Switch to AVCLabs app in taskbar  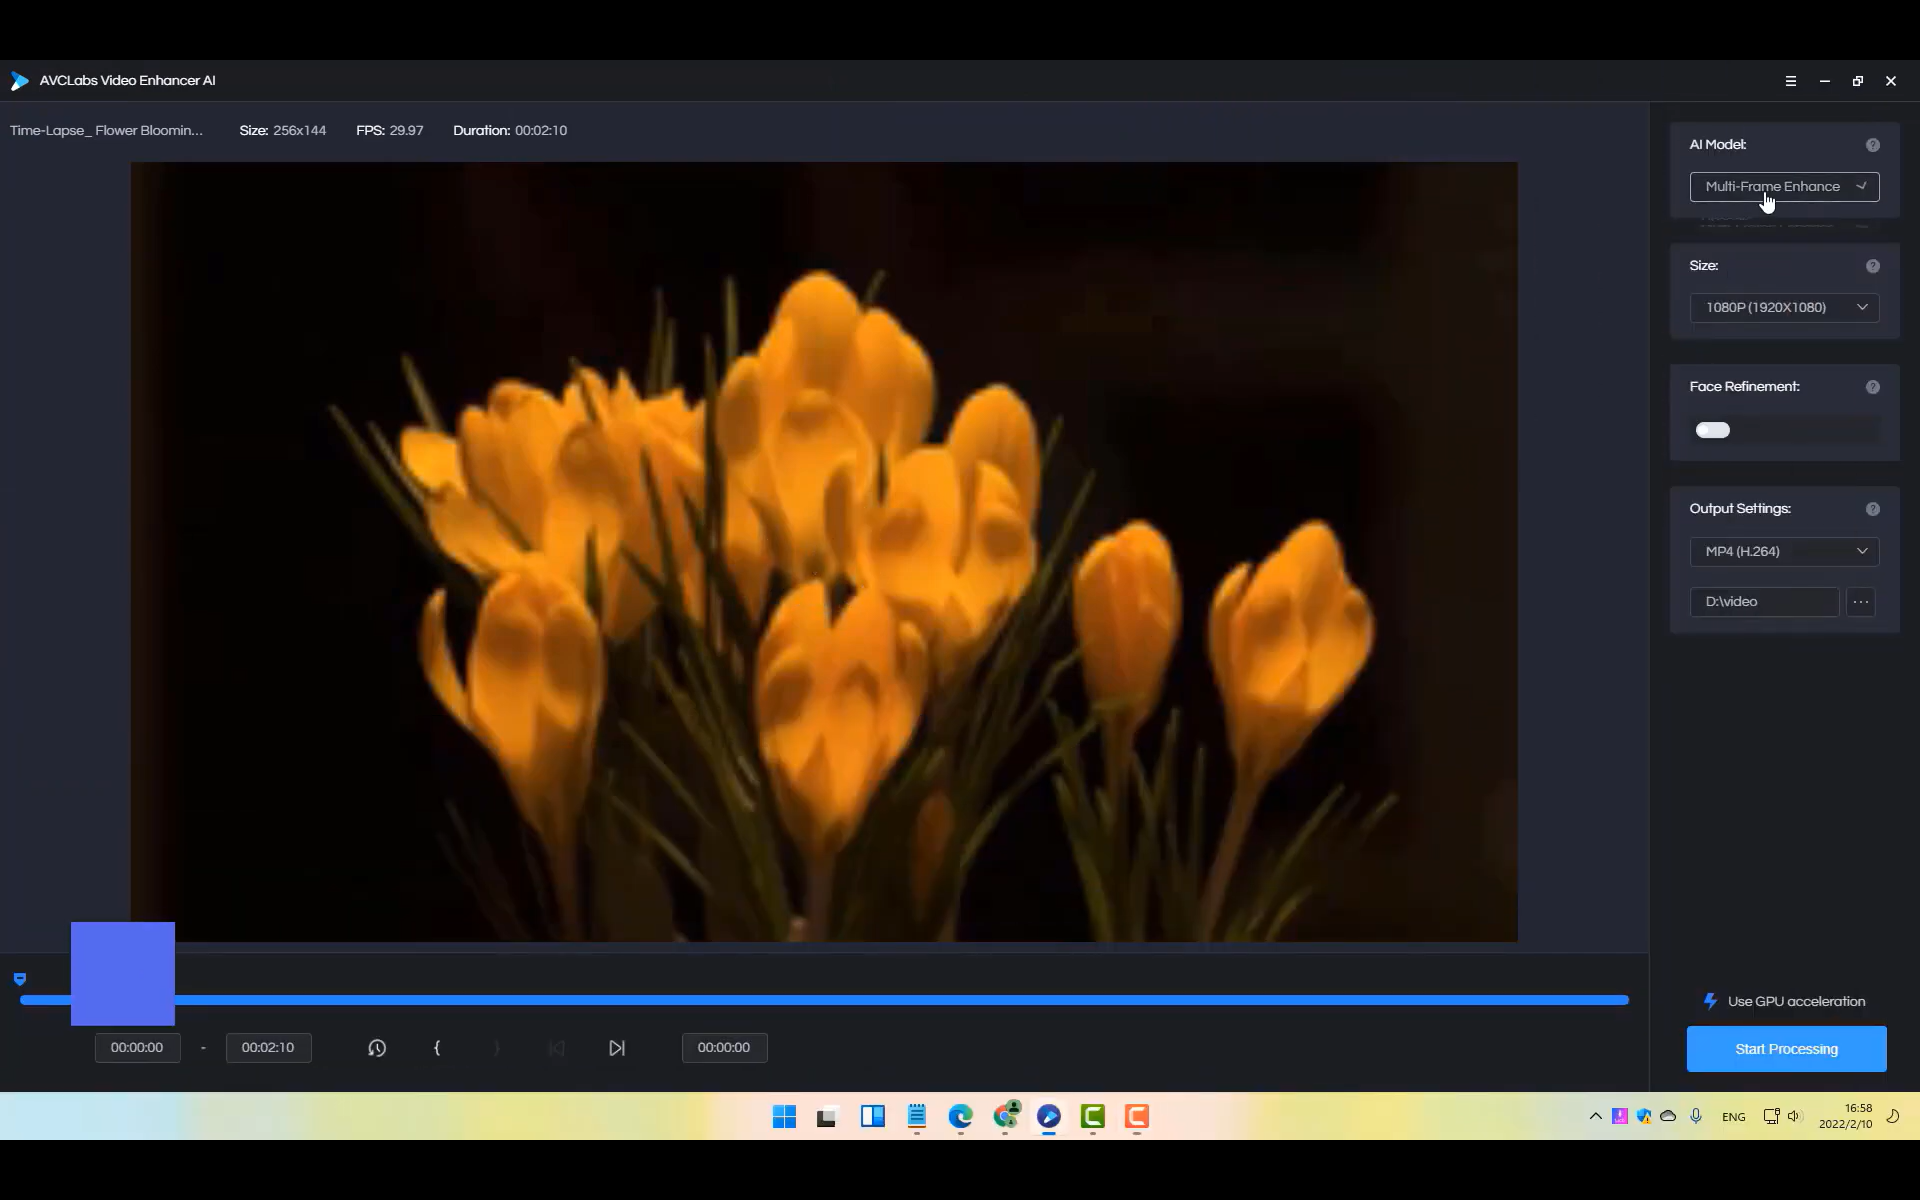point(1049,1116)
